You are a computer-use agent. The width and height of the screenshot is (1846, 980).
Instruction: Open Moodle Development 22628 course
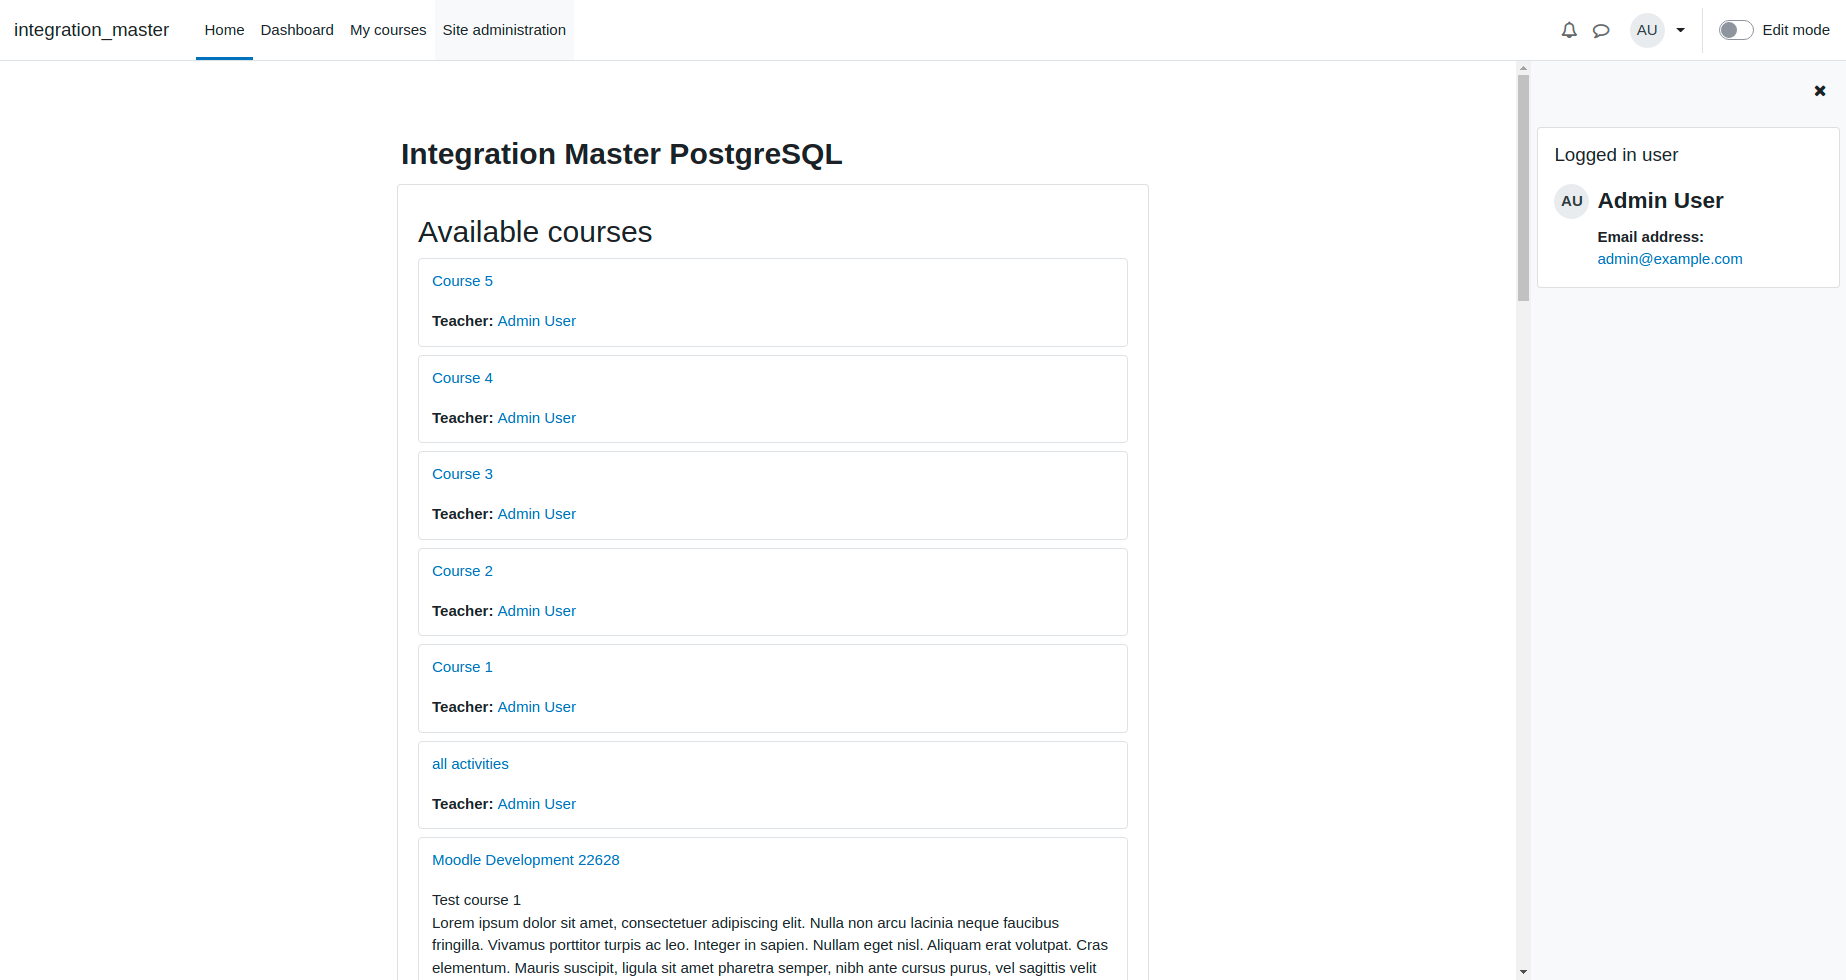526,860
